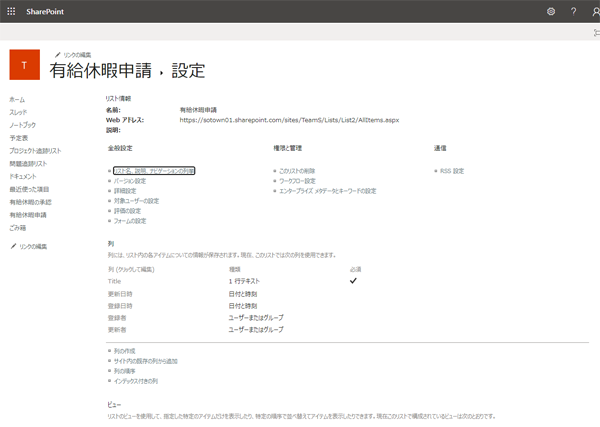
Task: Click the pencil icon below ごみ箱
Action: 13,246
